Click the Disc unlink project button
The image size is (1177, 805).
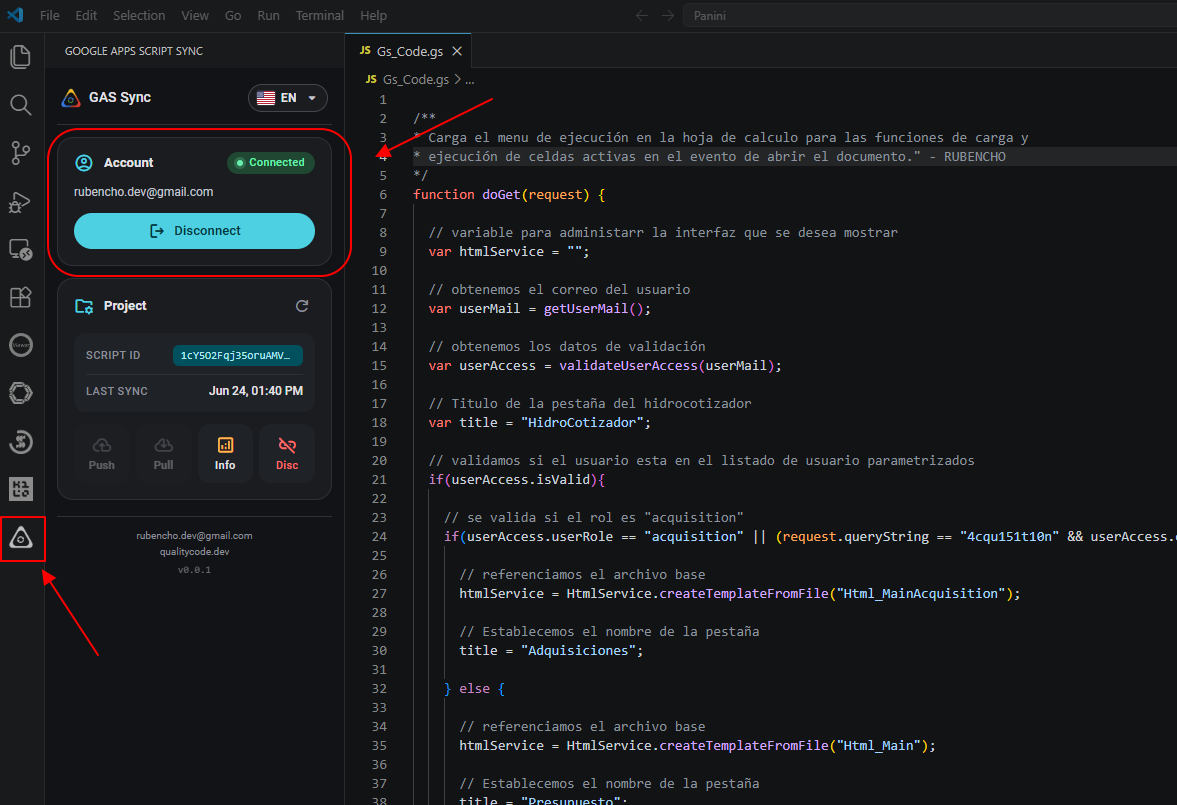click(287, 454)
